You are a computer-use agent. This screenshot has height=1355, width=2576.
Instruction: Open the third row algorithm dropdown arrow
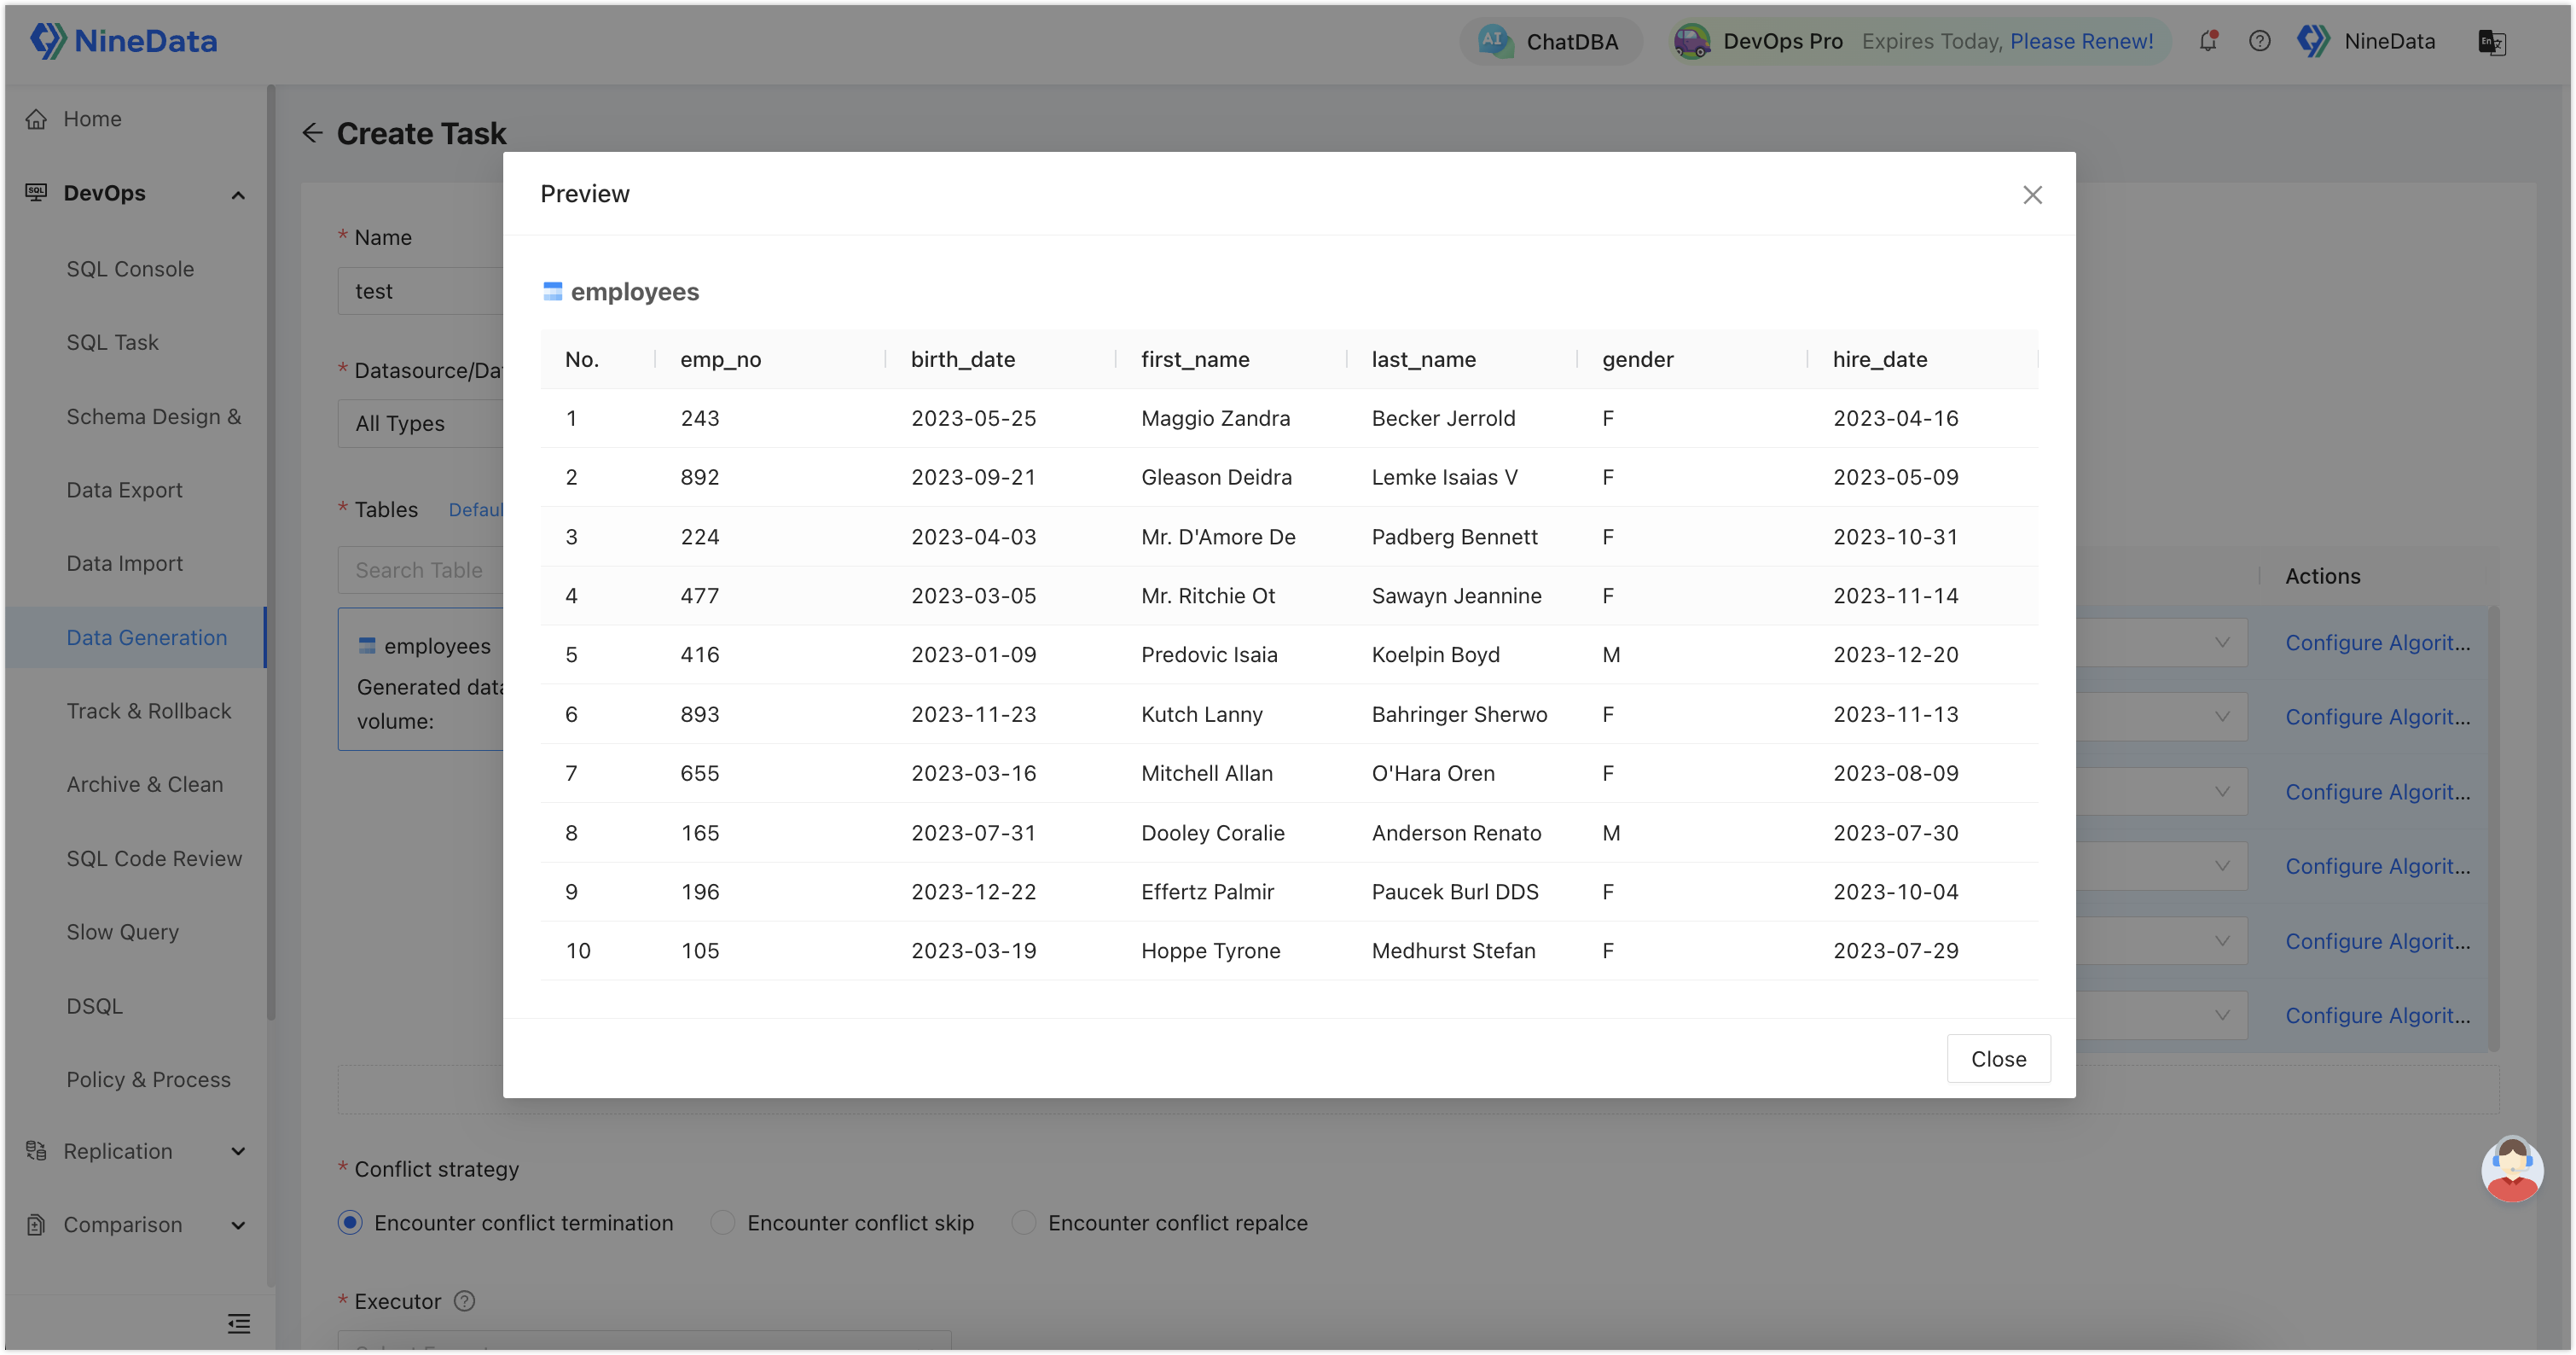coord(2221,792)
